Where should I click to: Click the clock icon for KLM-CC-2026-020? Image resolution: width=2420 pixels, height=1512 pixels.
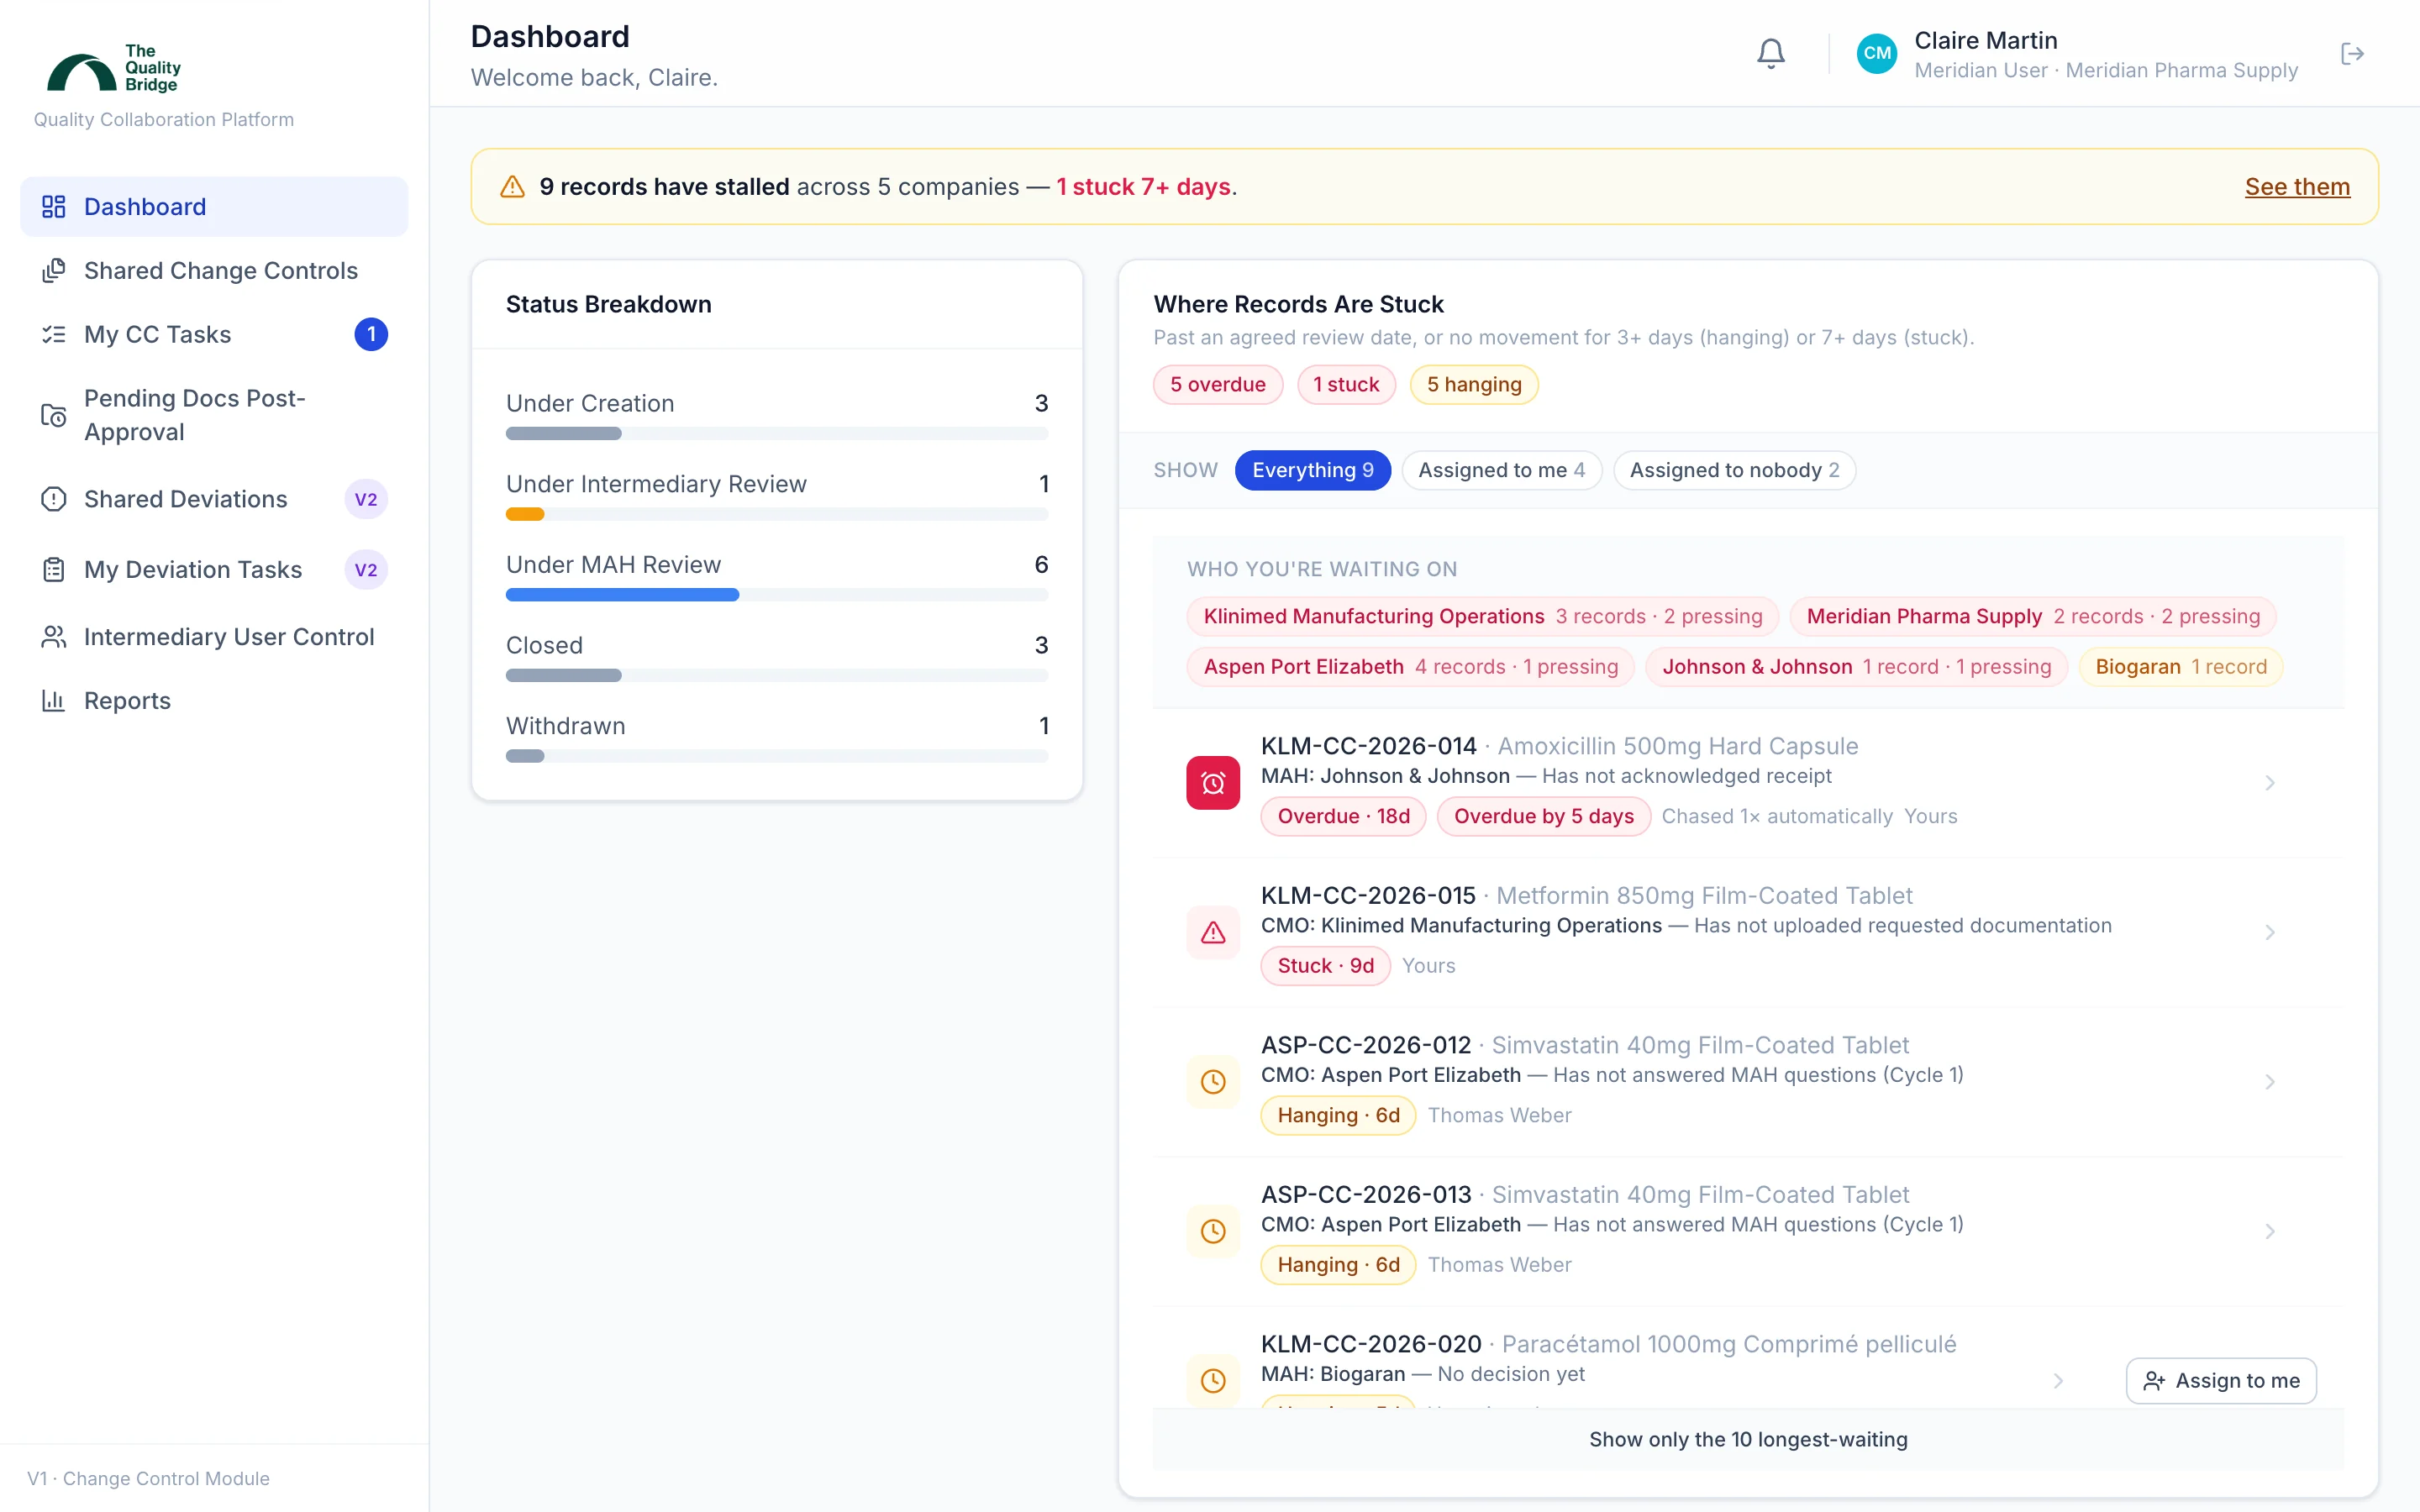click(1213, 1381)
